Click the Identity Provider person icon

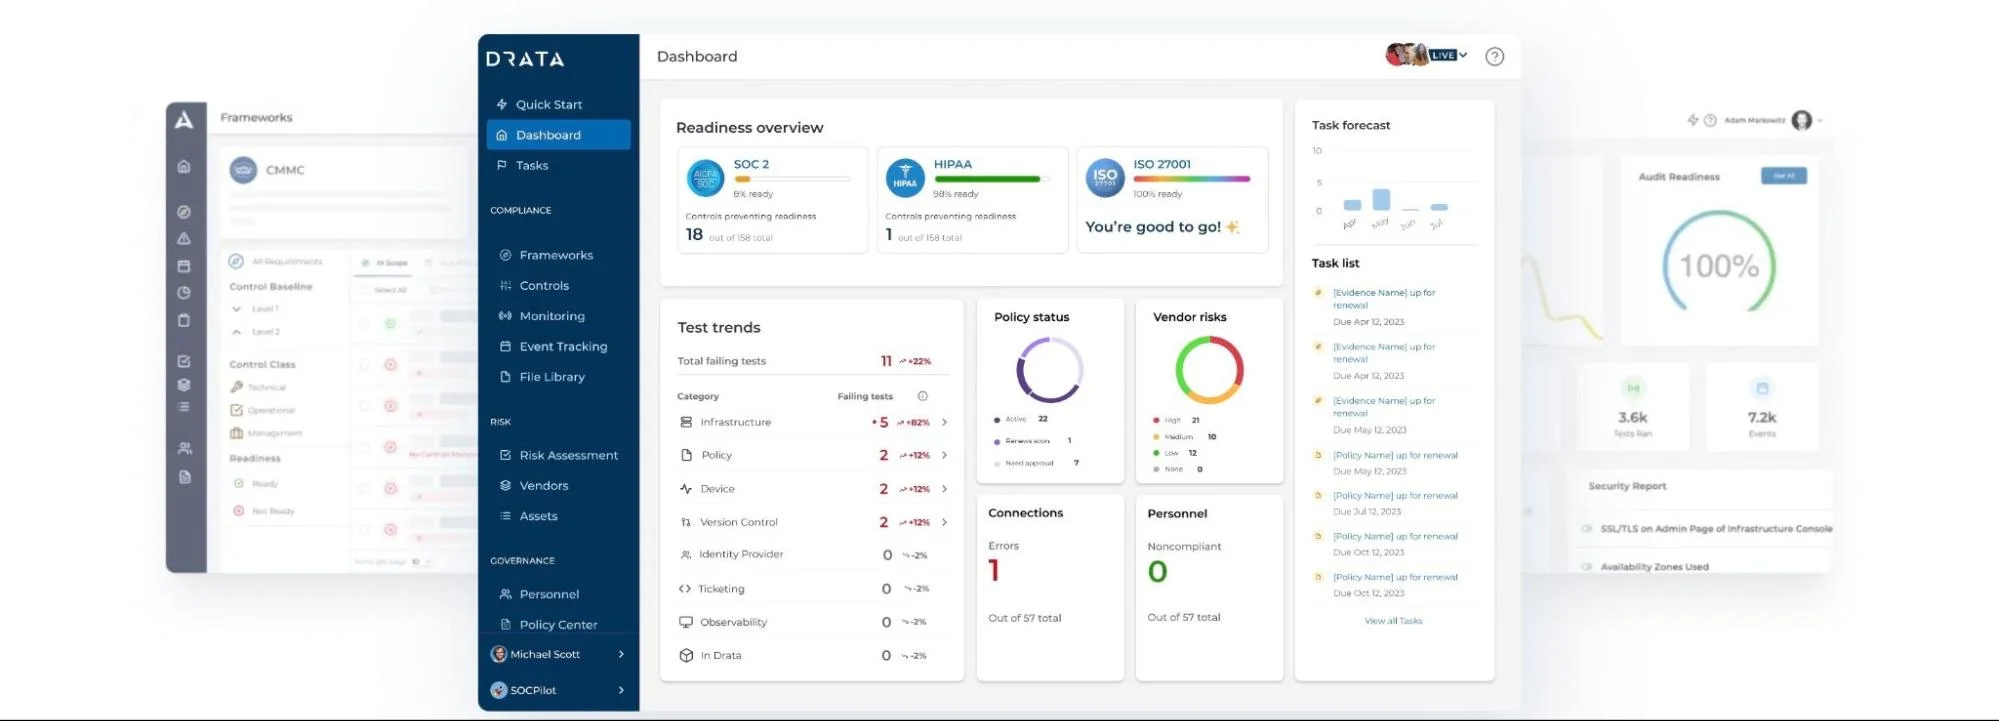coord(686,554)
